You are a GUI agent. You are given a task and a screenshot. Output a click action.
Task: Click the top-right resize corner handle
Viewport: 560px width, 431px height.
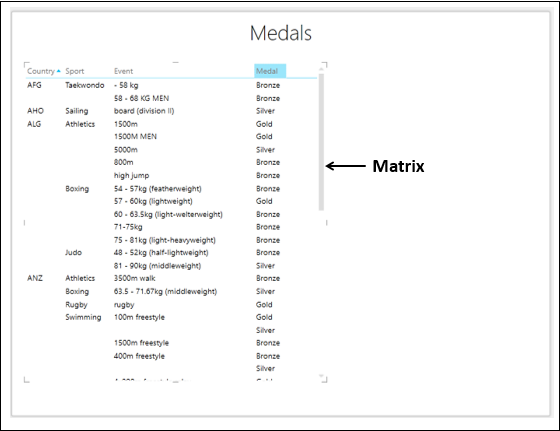324,65
